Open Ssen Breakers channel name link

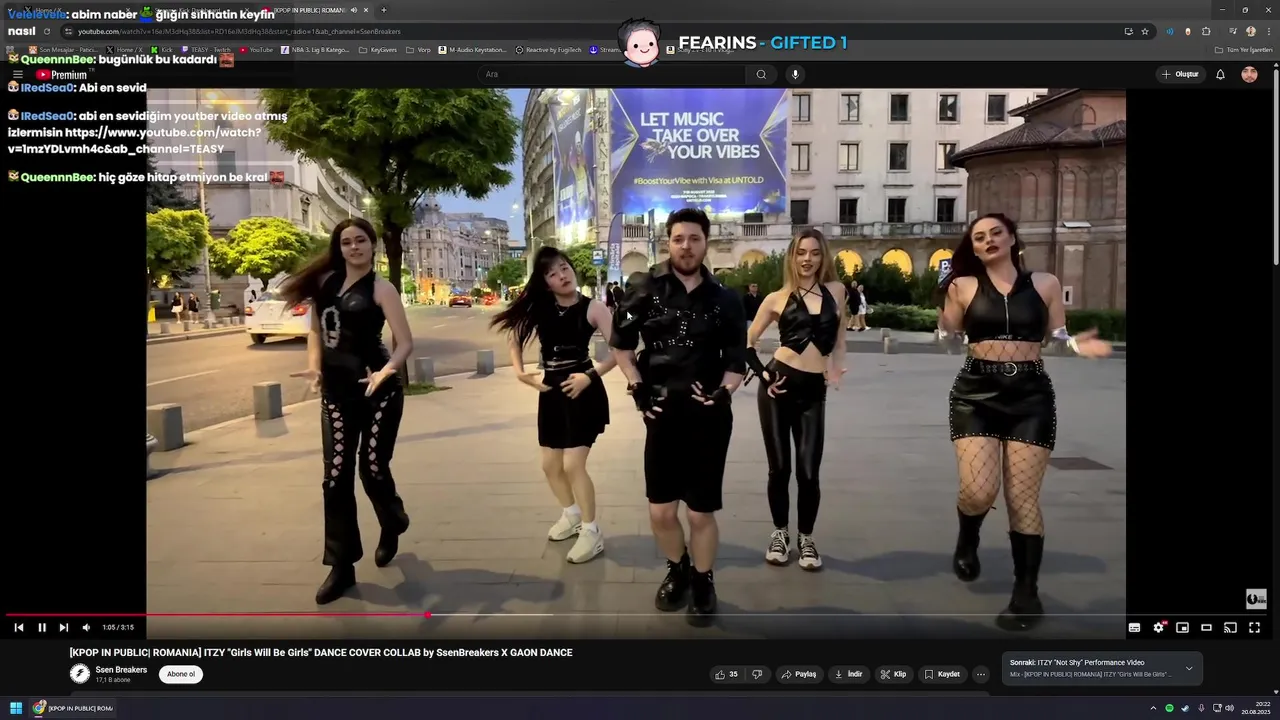tap(121, 670)
